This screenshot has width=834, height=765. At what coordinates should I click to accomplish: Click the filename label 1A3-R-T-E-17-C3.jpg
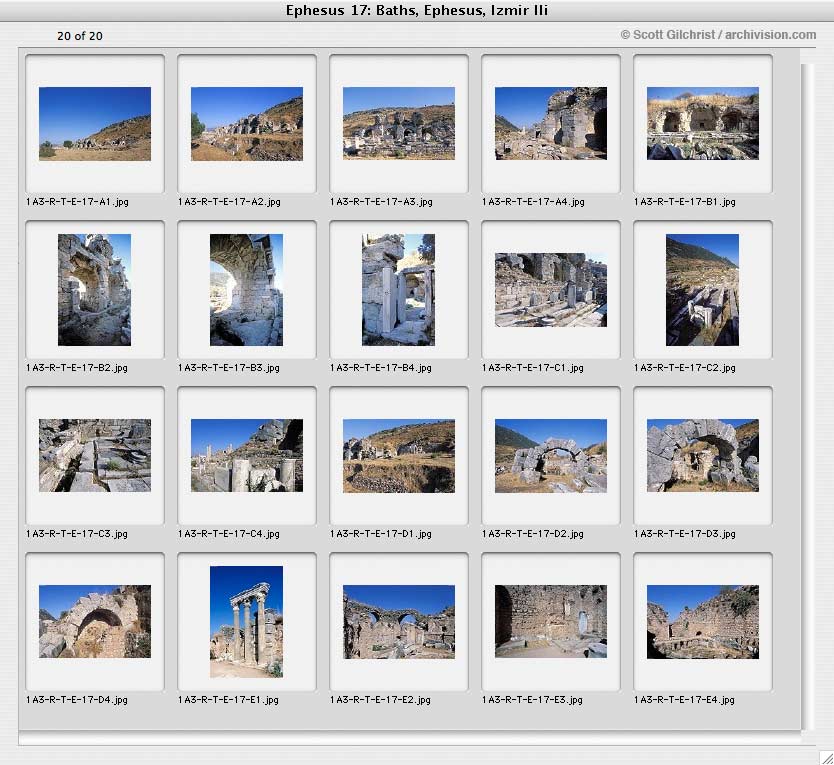77,534
